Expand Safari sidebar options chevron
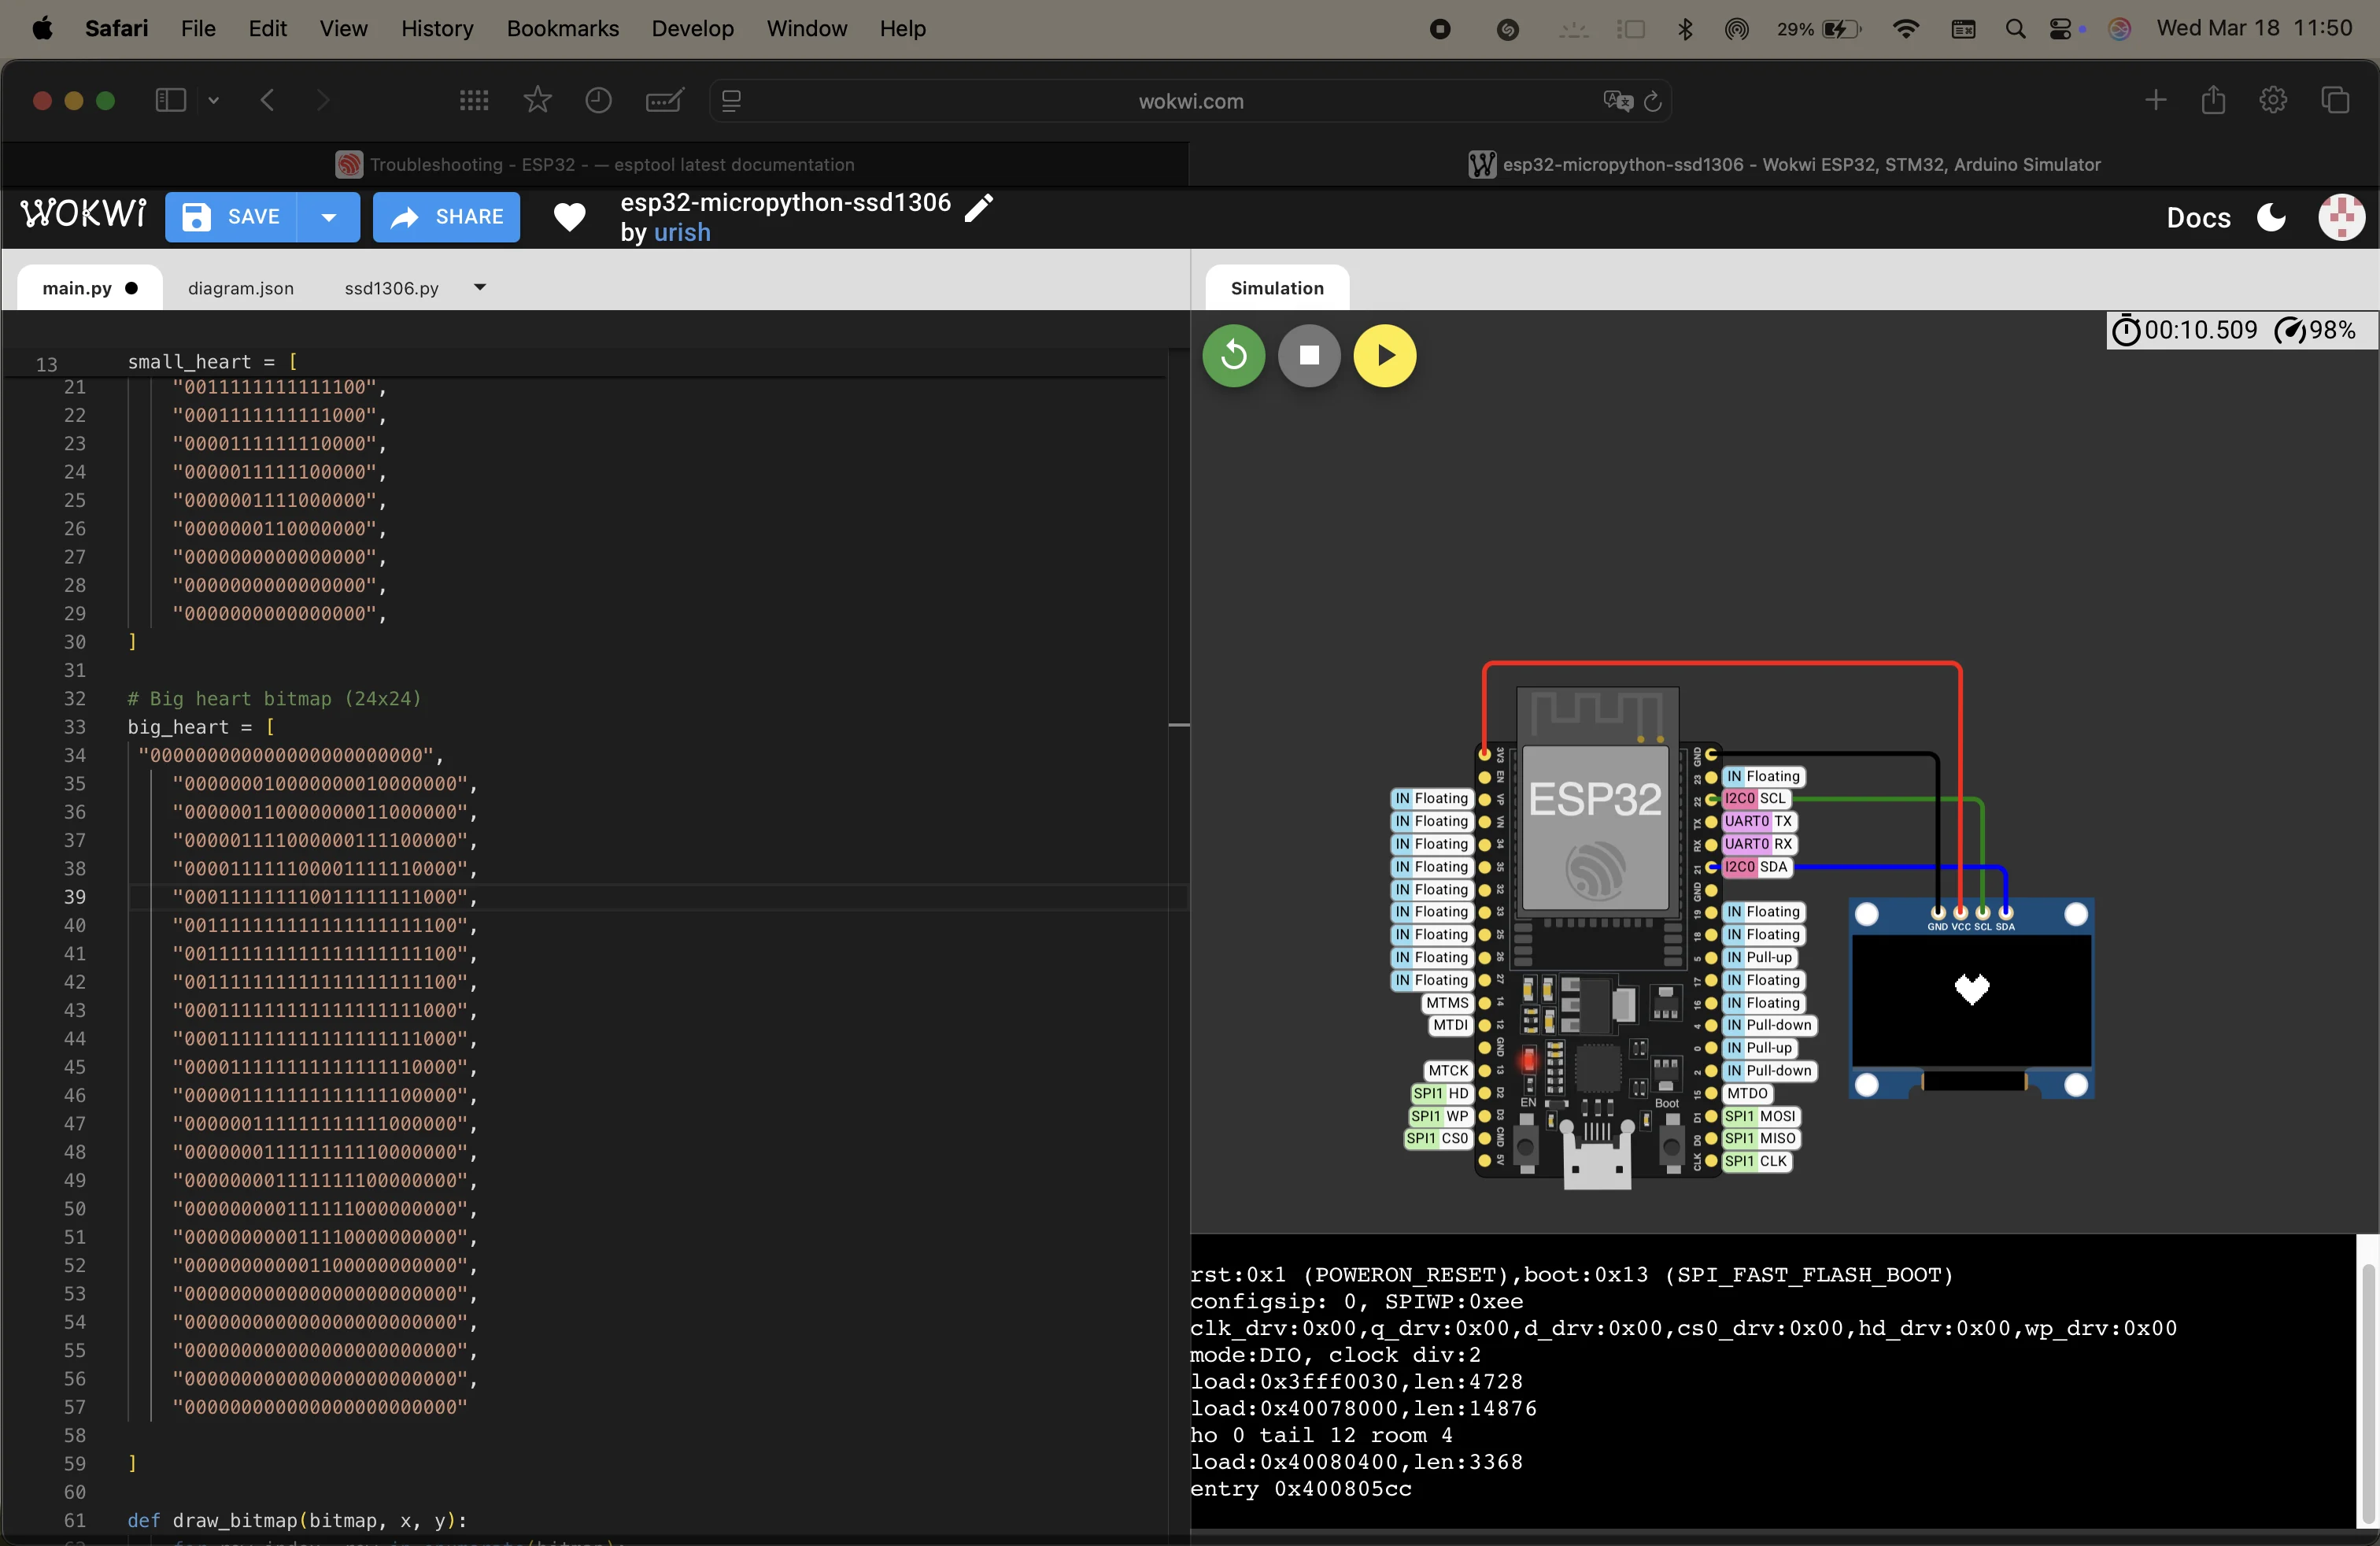Viewport: 2380px width, 1546px height. 213,100
